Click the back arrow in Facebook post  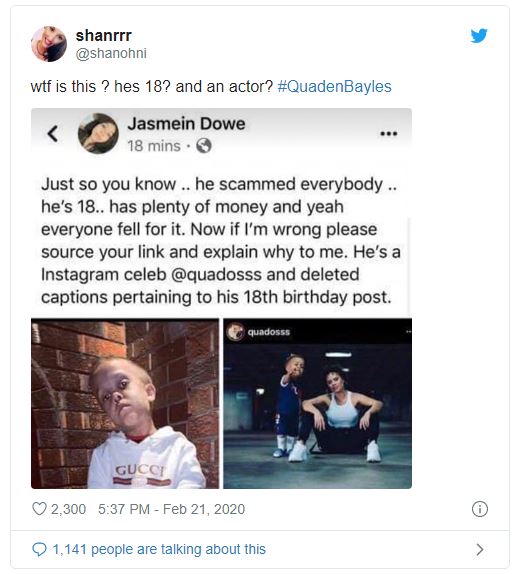[53, 134]
